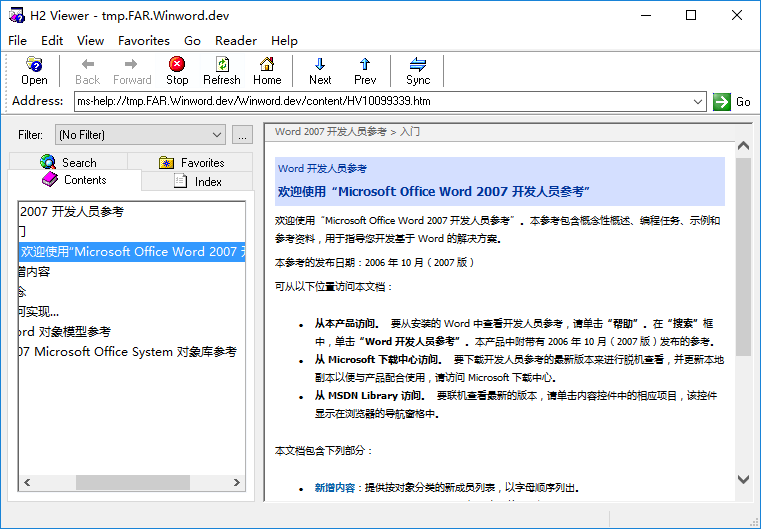Jump to the Next topic

coord(320,71)
